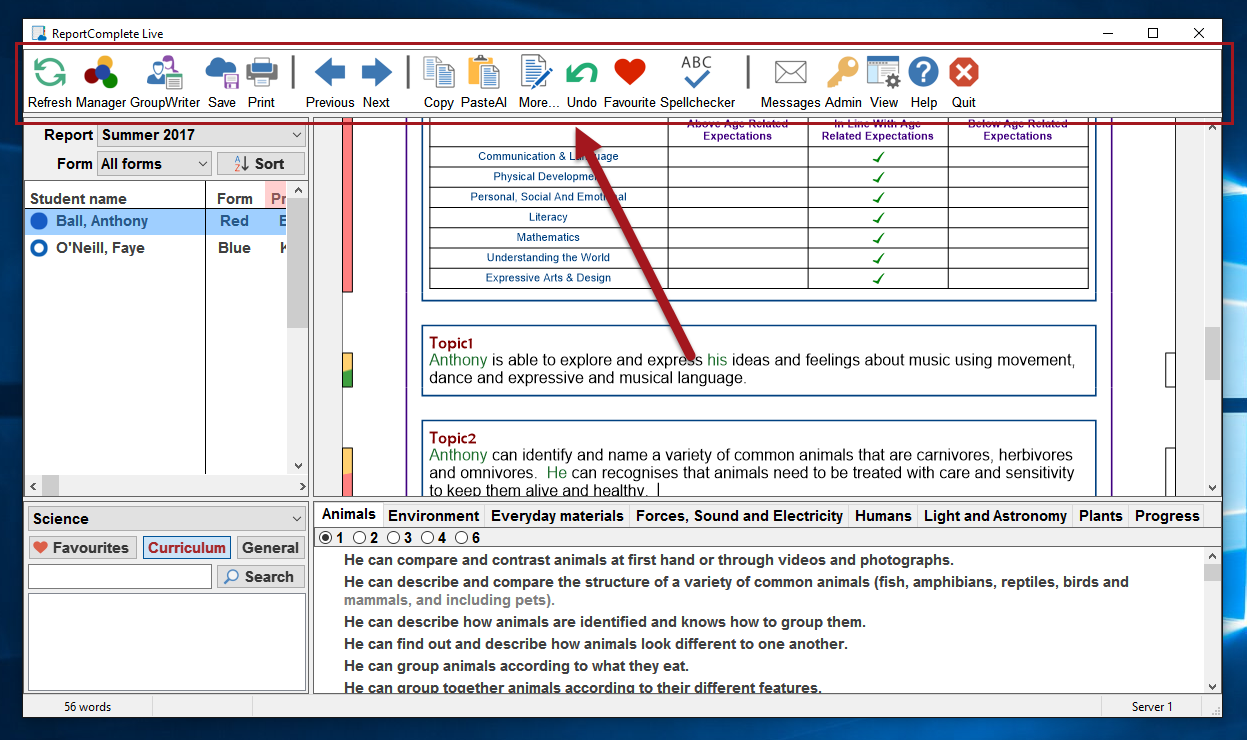
Task: Open the Report dropdown showing Summer 2017
Action: coord(201,135)
